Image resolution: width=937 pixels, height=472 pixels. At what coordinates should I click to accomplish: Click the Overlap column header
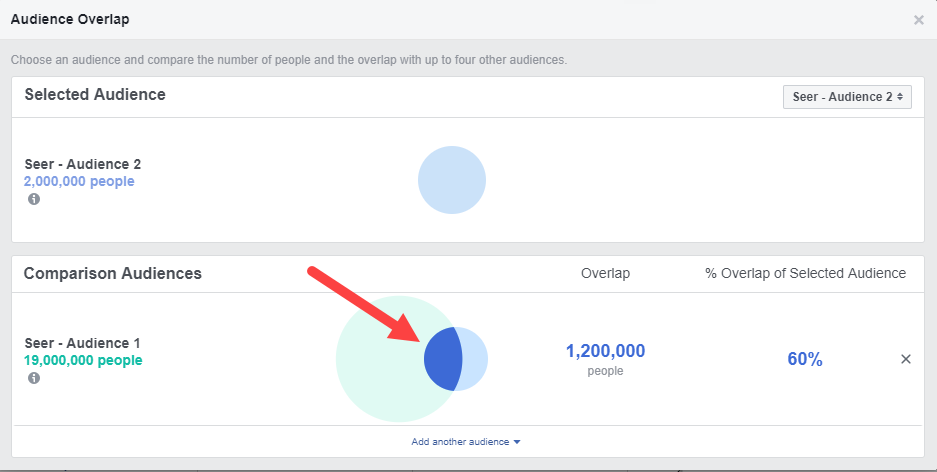pyautogui.click(x=605, y=274)
